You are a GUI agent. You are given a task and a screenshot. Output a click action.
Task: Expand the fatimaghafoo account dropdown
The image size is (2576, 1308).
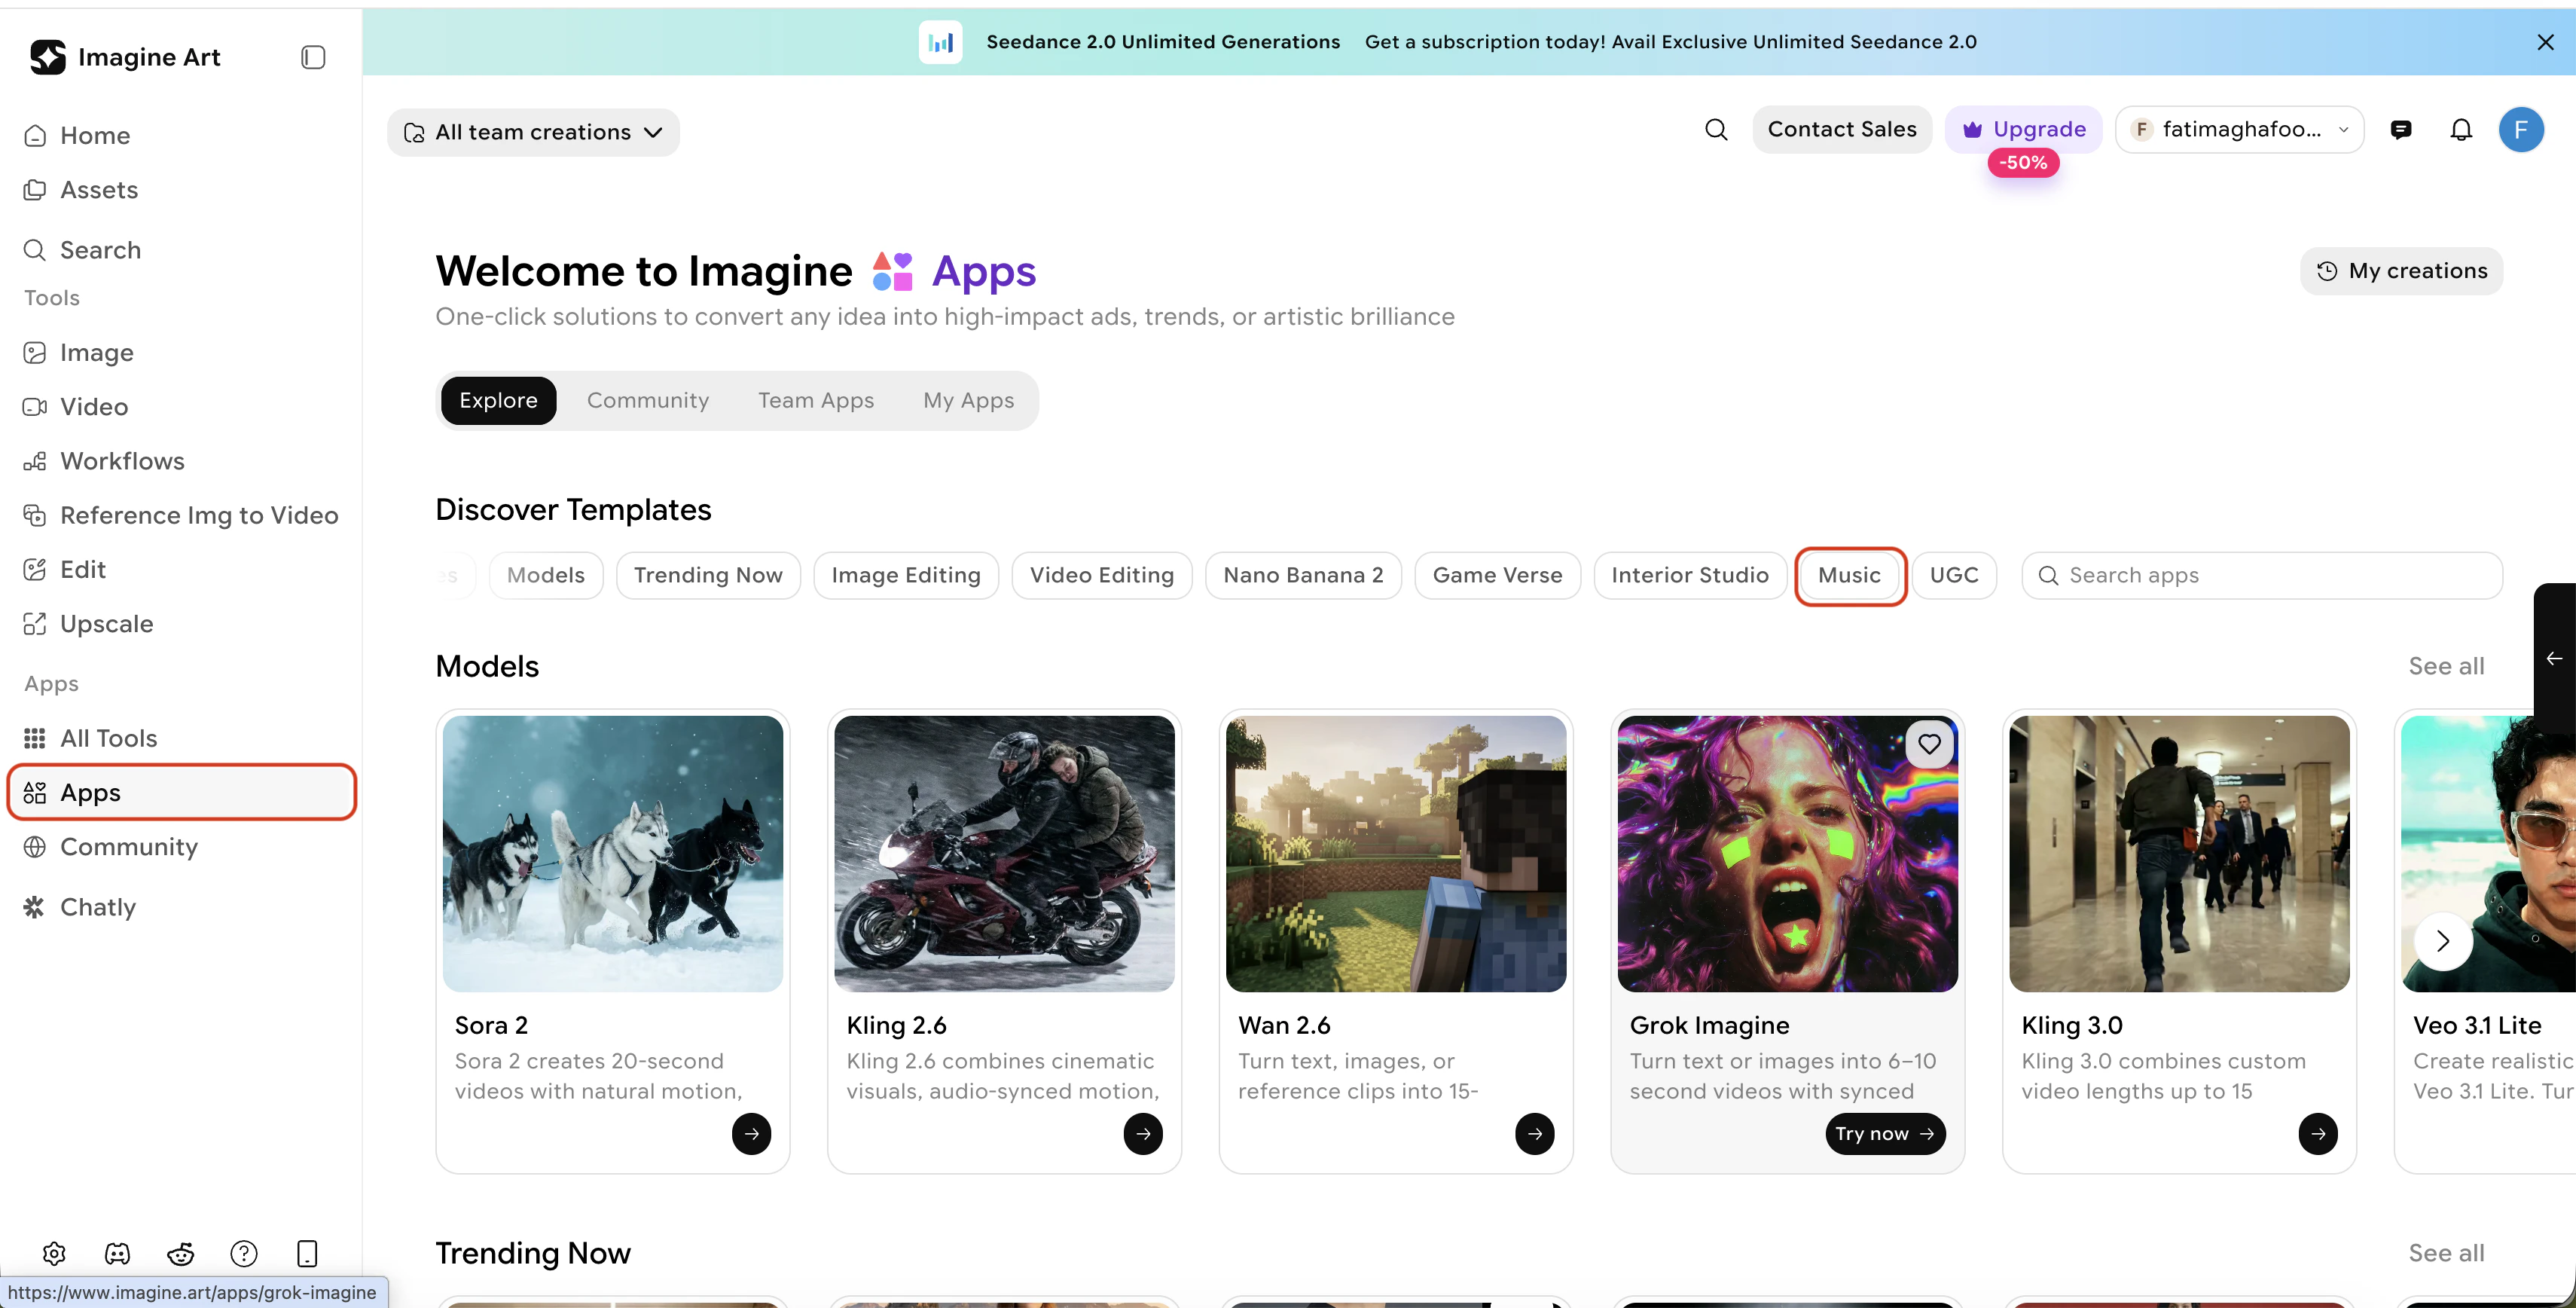pos(2239,129)
